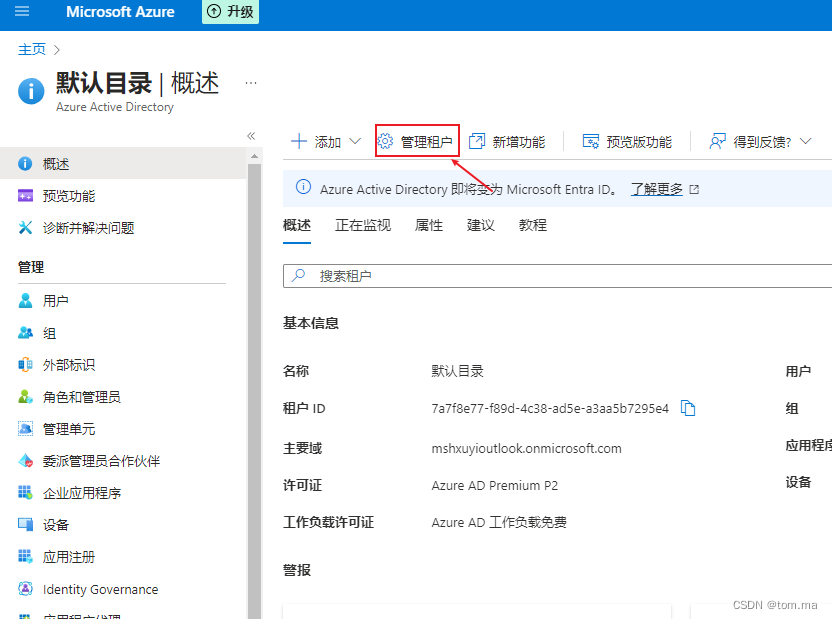Click the 管理租户 gear icon
Viewport: 832px width, 619px height.
pos(385,141)
